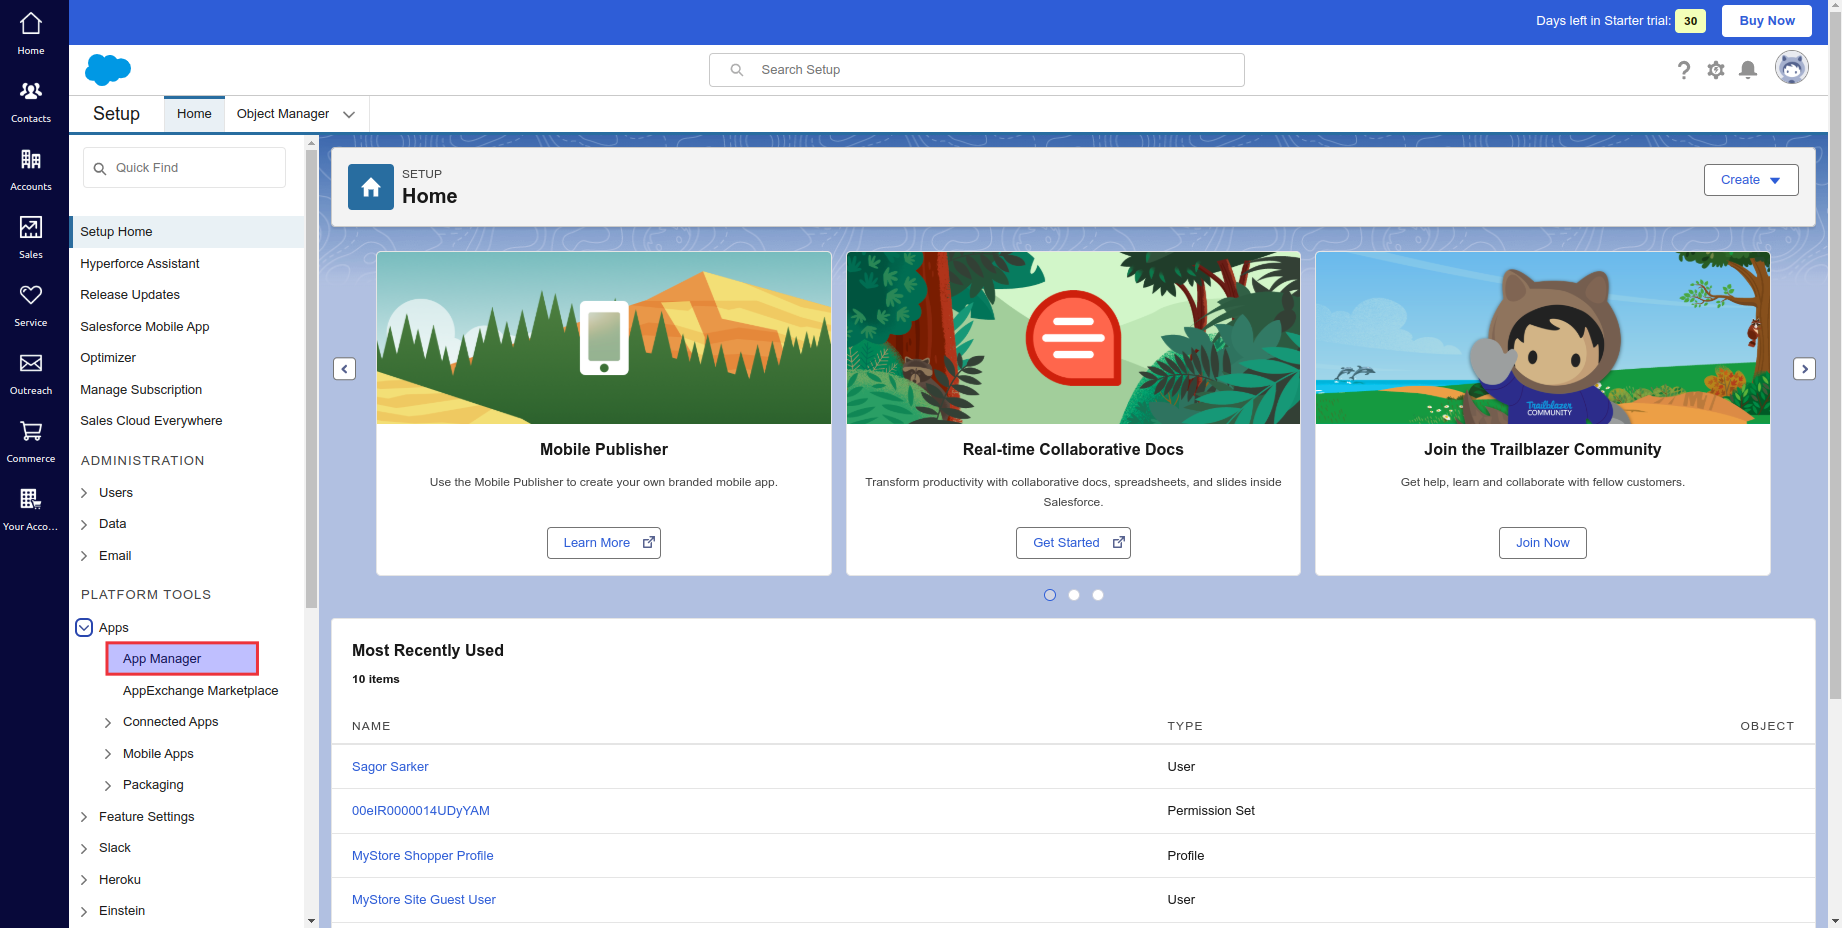
Task: Open the notifications bell
Action: point(1748,70)
